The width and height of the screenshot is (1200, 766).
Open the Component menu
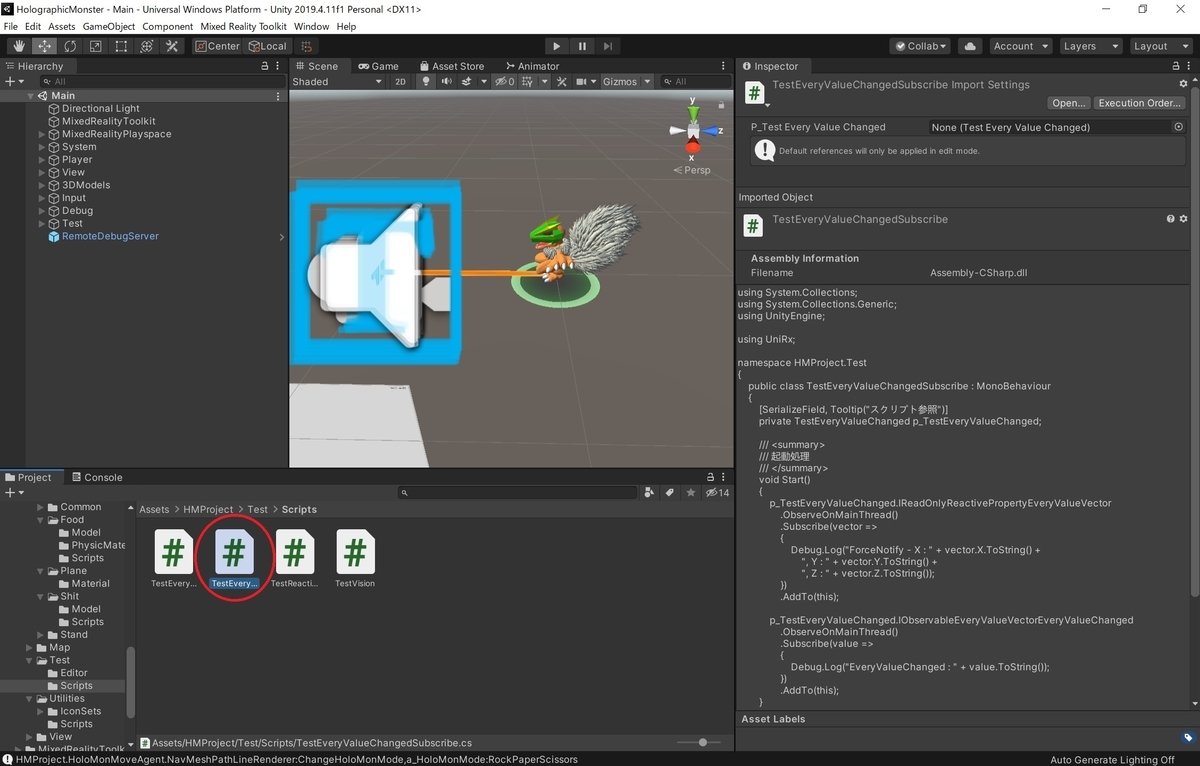click(168, 26)
